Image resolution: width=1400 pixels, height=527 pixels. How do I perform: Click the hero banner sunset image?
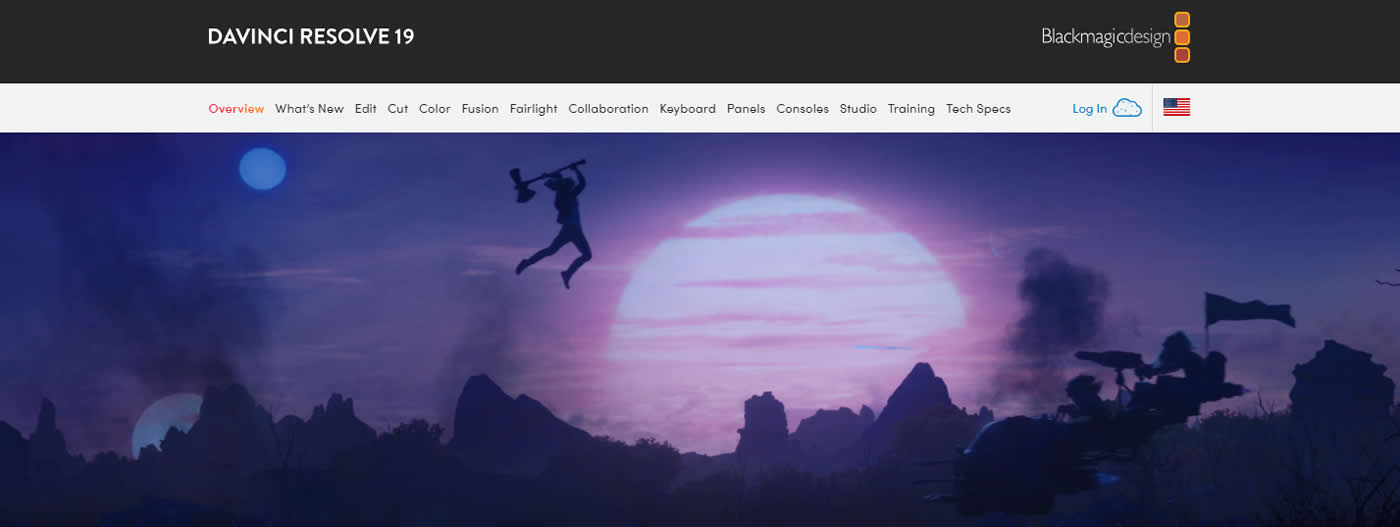pos(700,330)
